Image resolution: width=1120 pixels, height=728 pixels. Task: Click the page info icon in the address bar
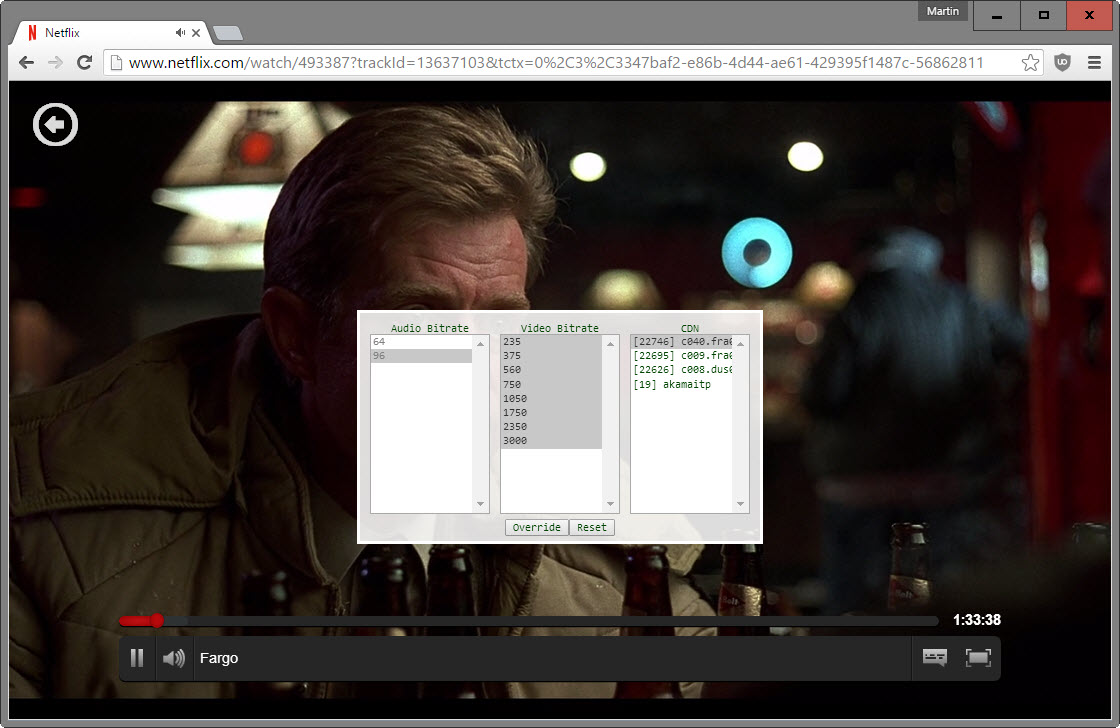(x=116, y=63)
